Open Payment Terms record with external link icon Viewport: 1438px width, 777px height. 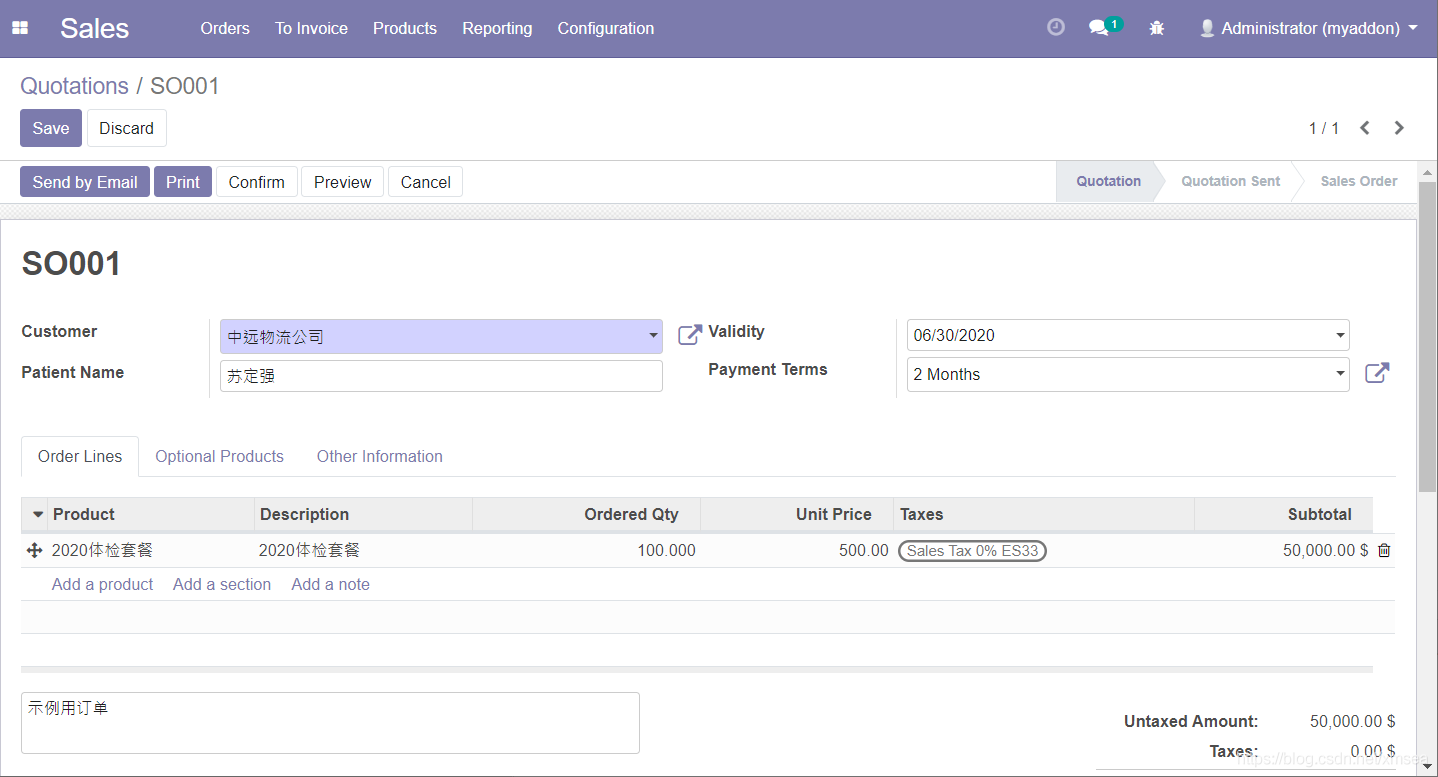tap(1377, 372)
